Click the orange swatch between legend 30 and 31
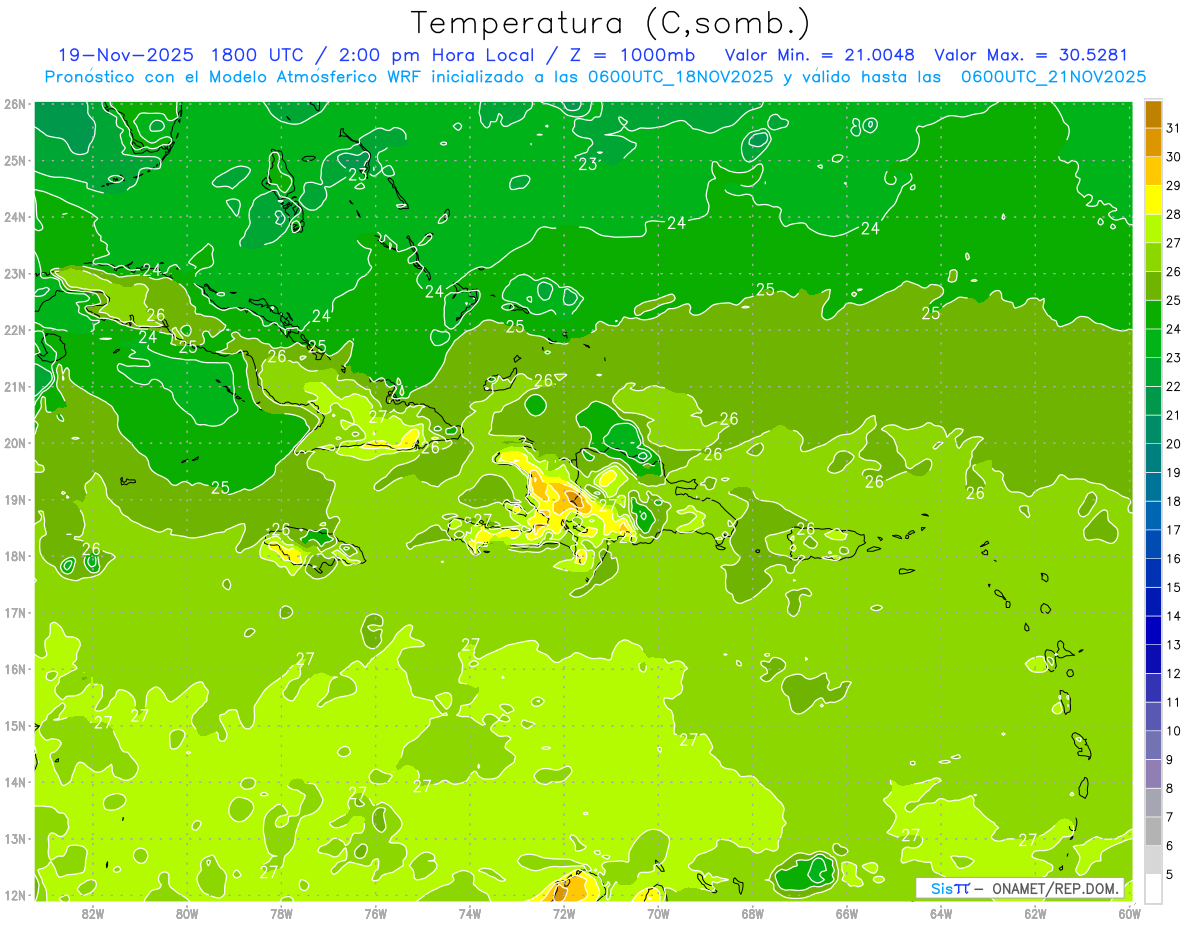 1154,142
